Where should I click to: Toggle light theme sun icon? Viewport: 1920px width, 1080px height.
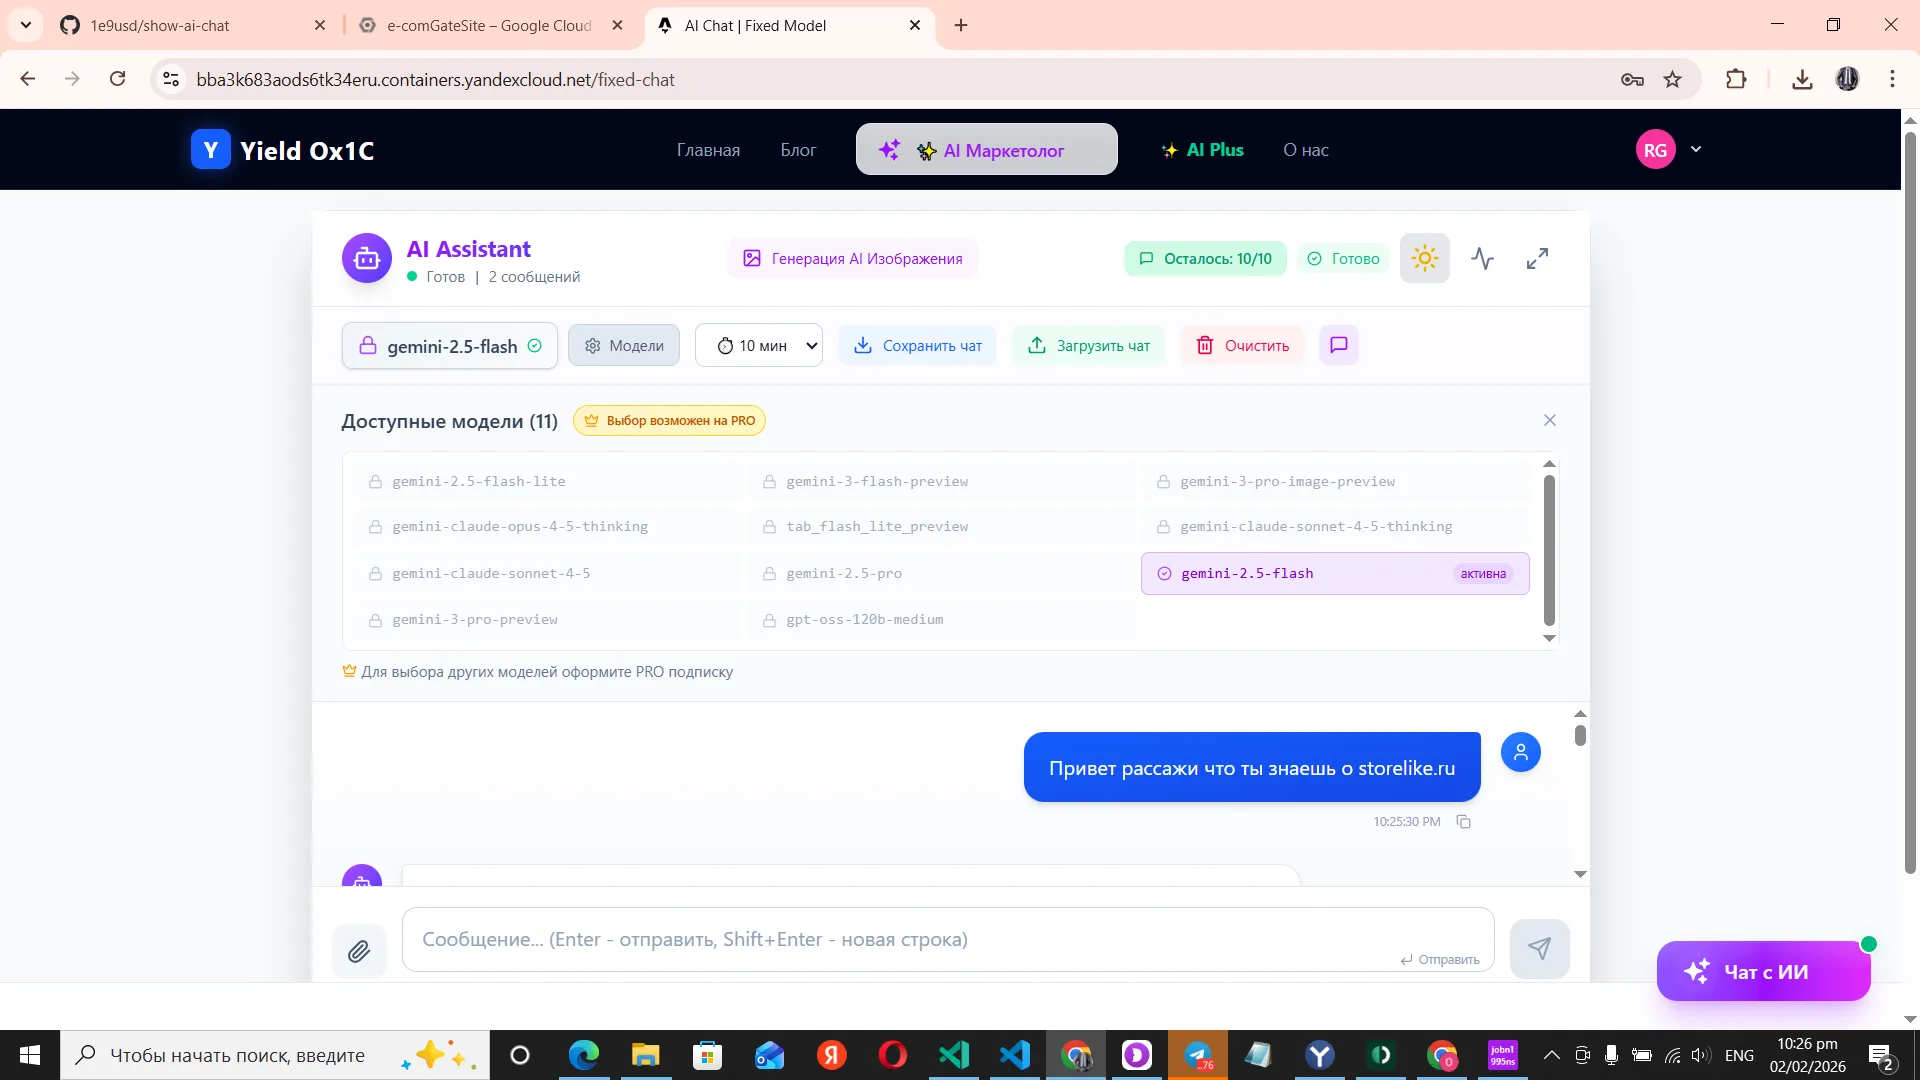1424,258
